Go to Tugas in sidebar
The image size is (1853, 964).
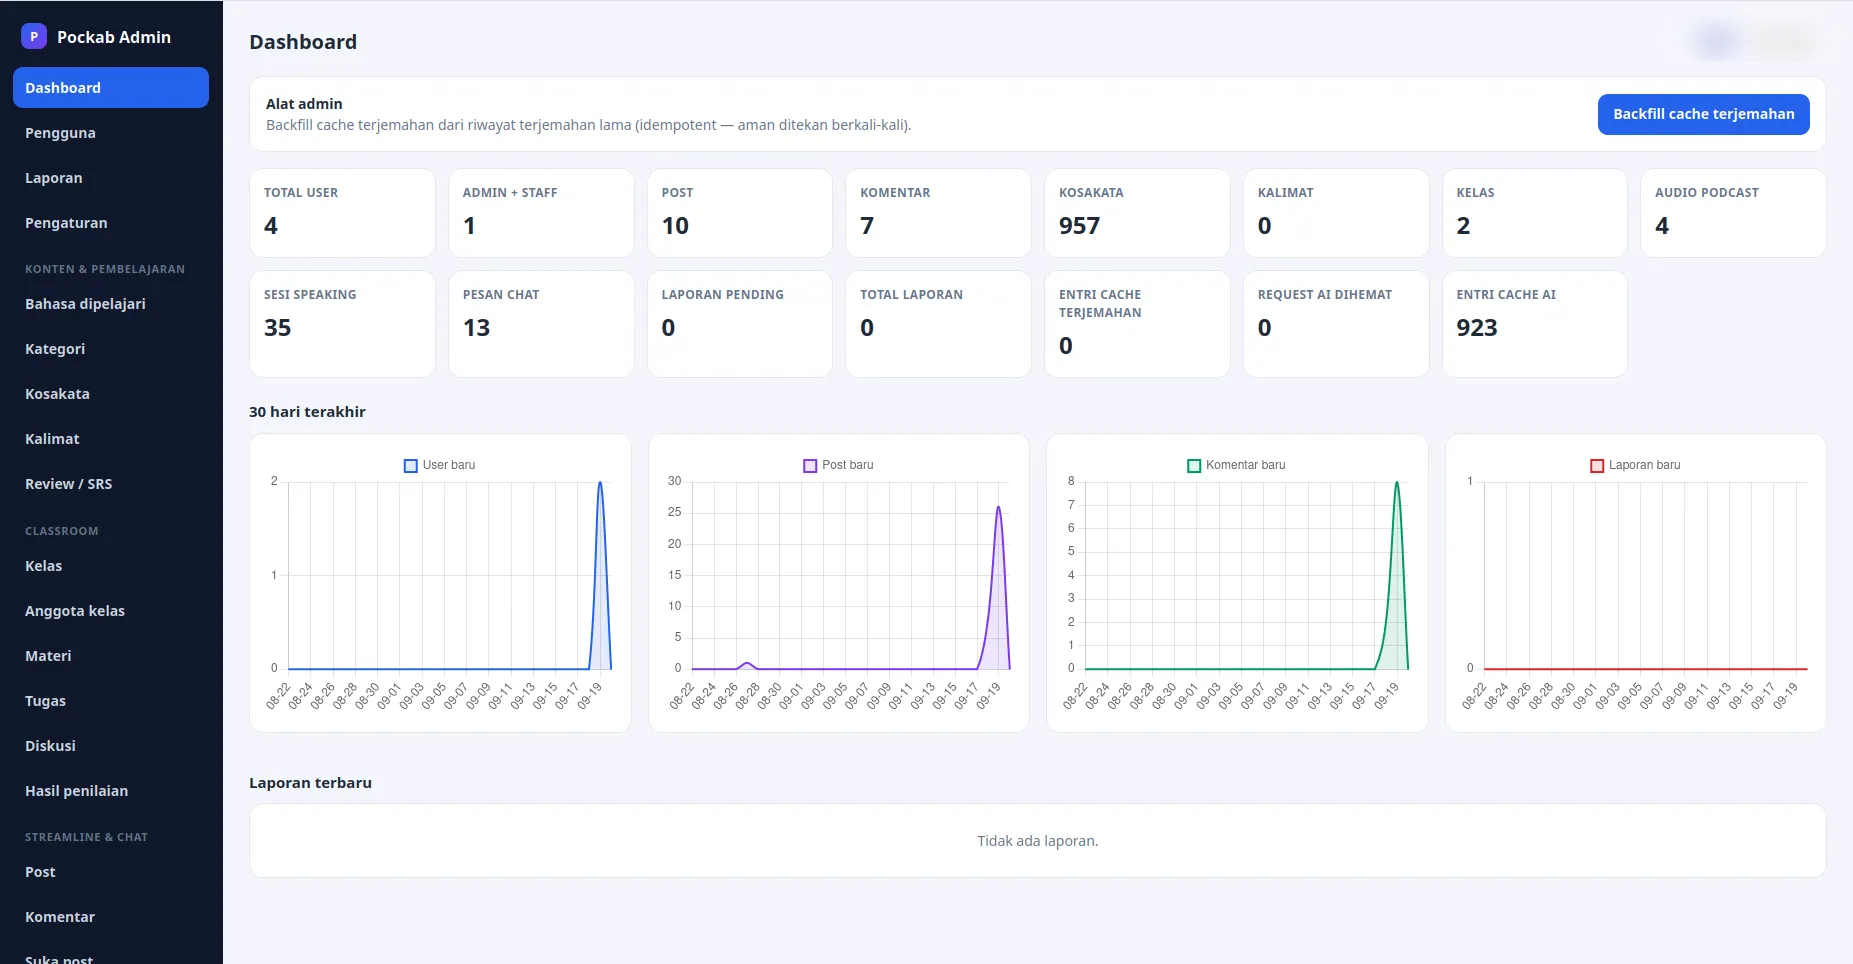coord(111,701)
